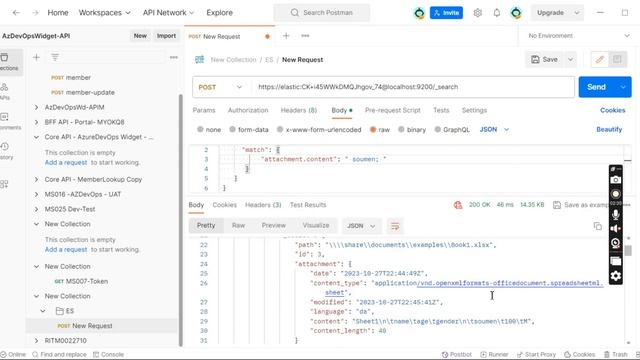Screen dimensions: 640x360
Task: Click the record button in recorder toolbar
Action: click(x=616, y=194)
